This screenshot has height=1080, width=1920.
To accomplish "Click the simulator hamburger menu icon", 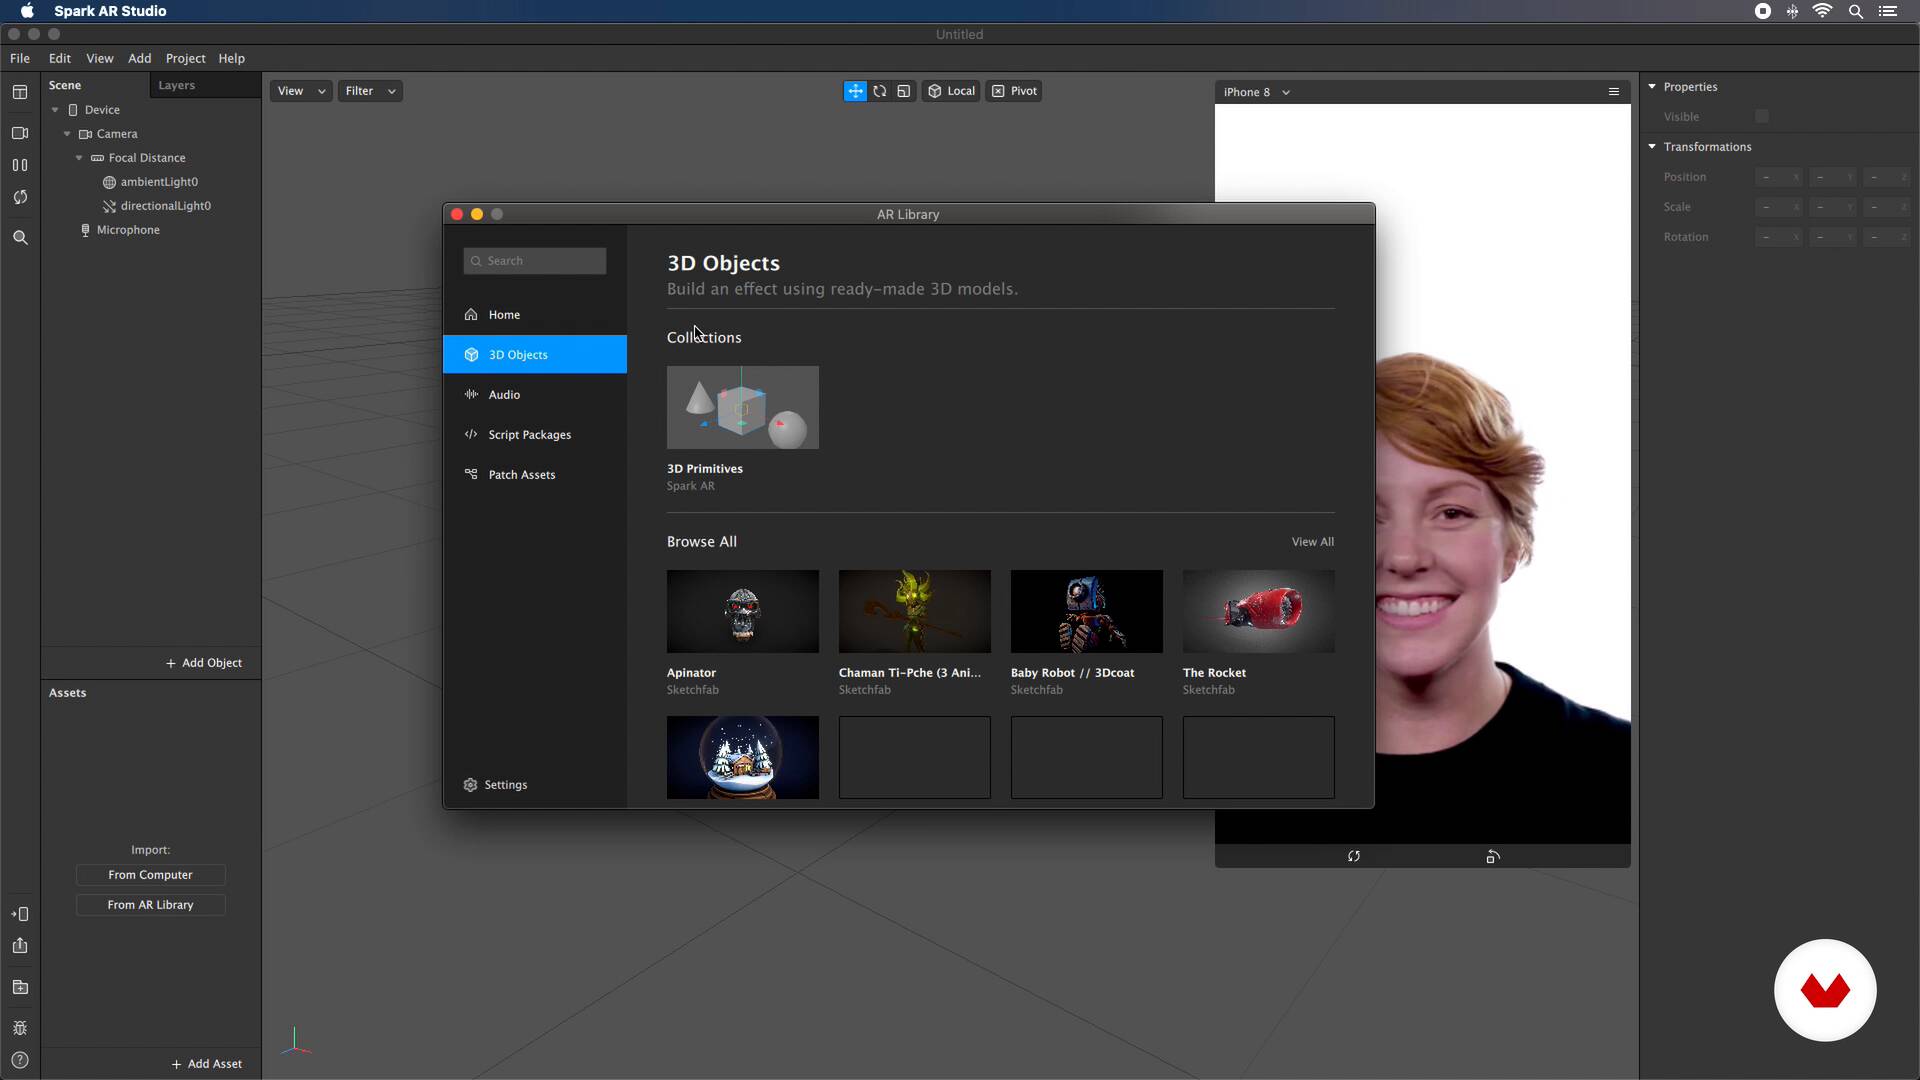I will coord(1613,91).
